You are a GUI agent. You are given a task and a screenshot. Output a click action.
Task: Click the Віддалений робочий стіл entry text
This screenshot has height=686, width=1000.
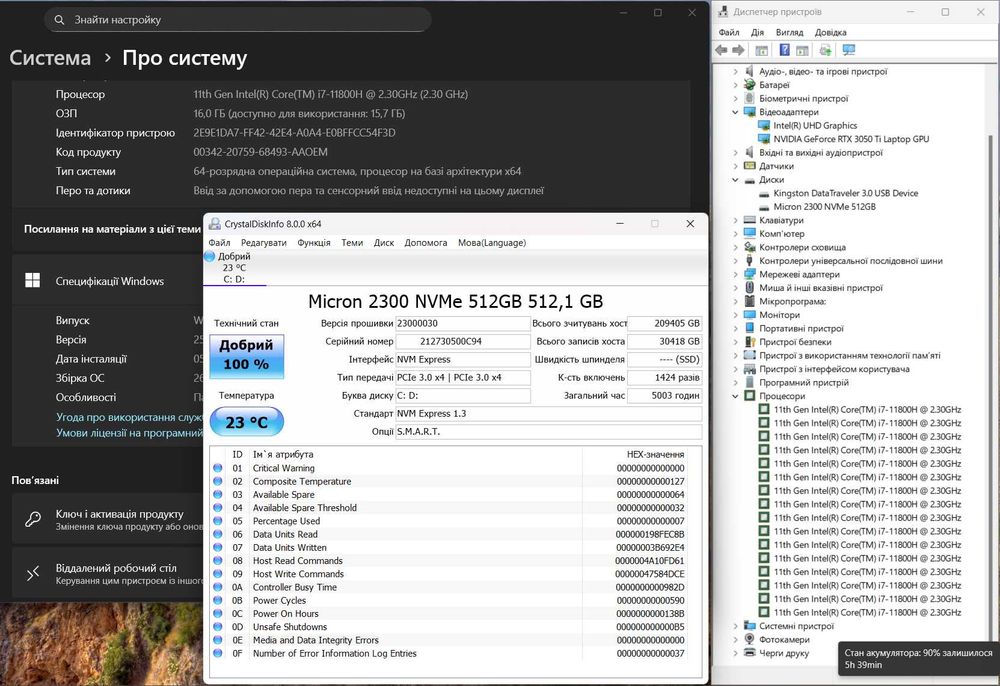116,567
